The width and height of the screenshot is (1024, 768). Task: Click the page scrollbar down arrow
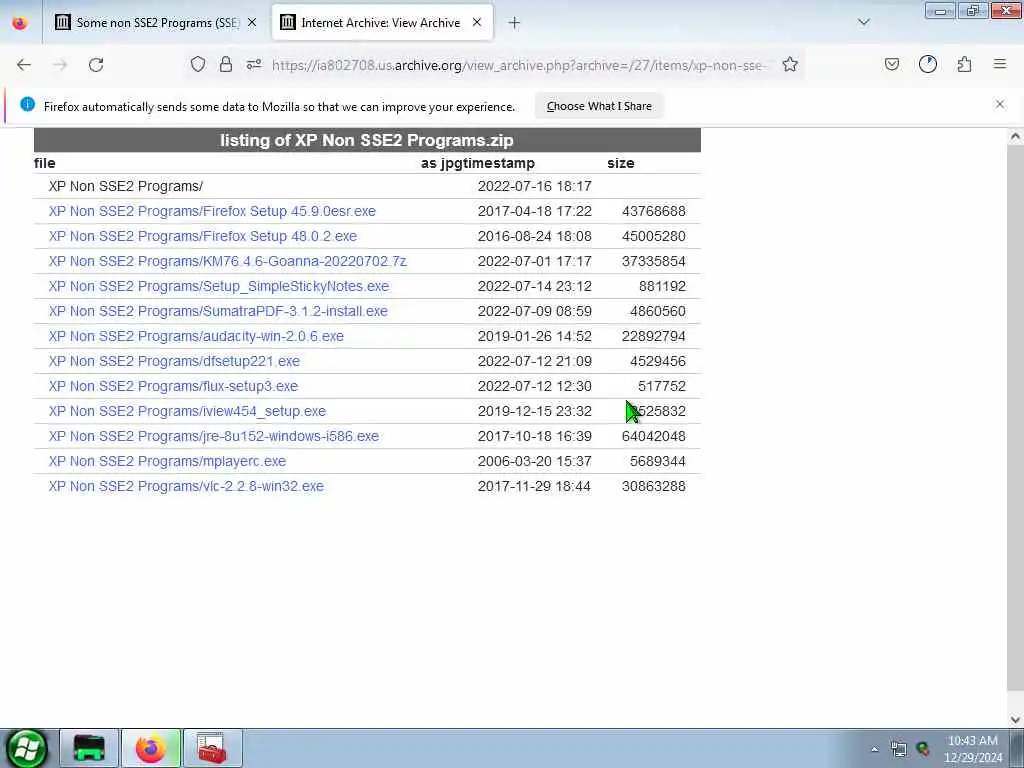coord(1015,719)
